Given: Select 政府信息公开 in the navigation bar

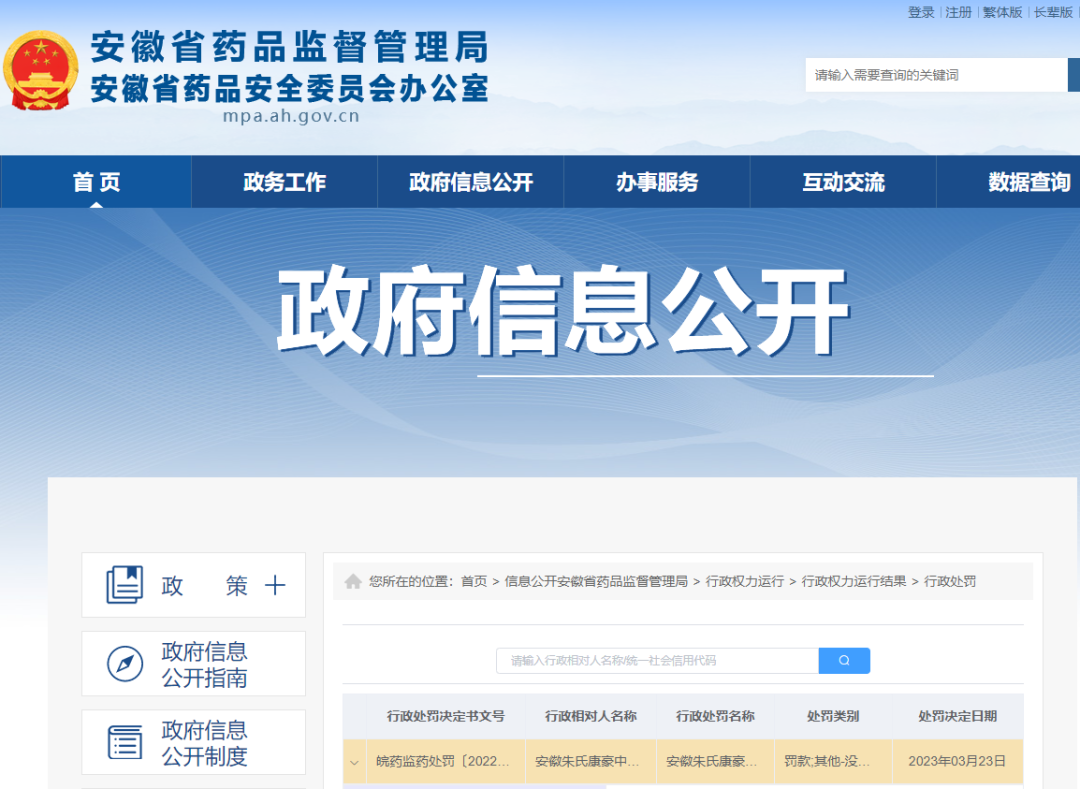Looking at the screenshot, I should (x=471, y=182).
